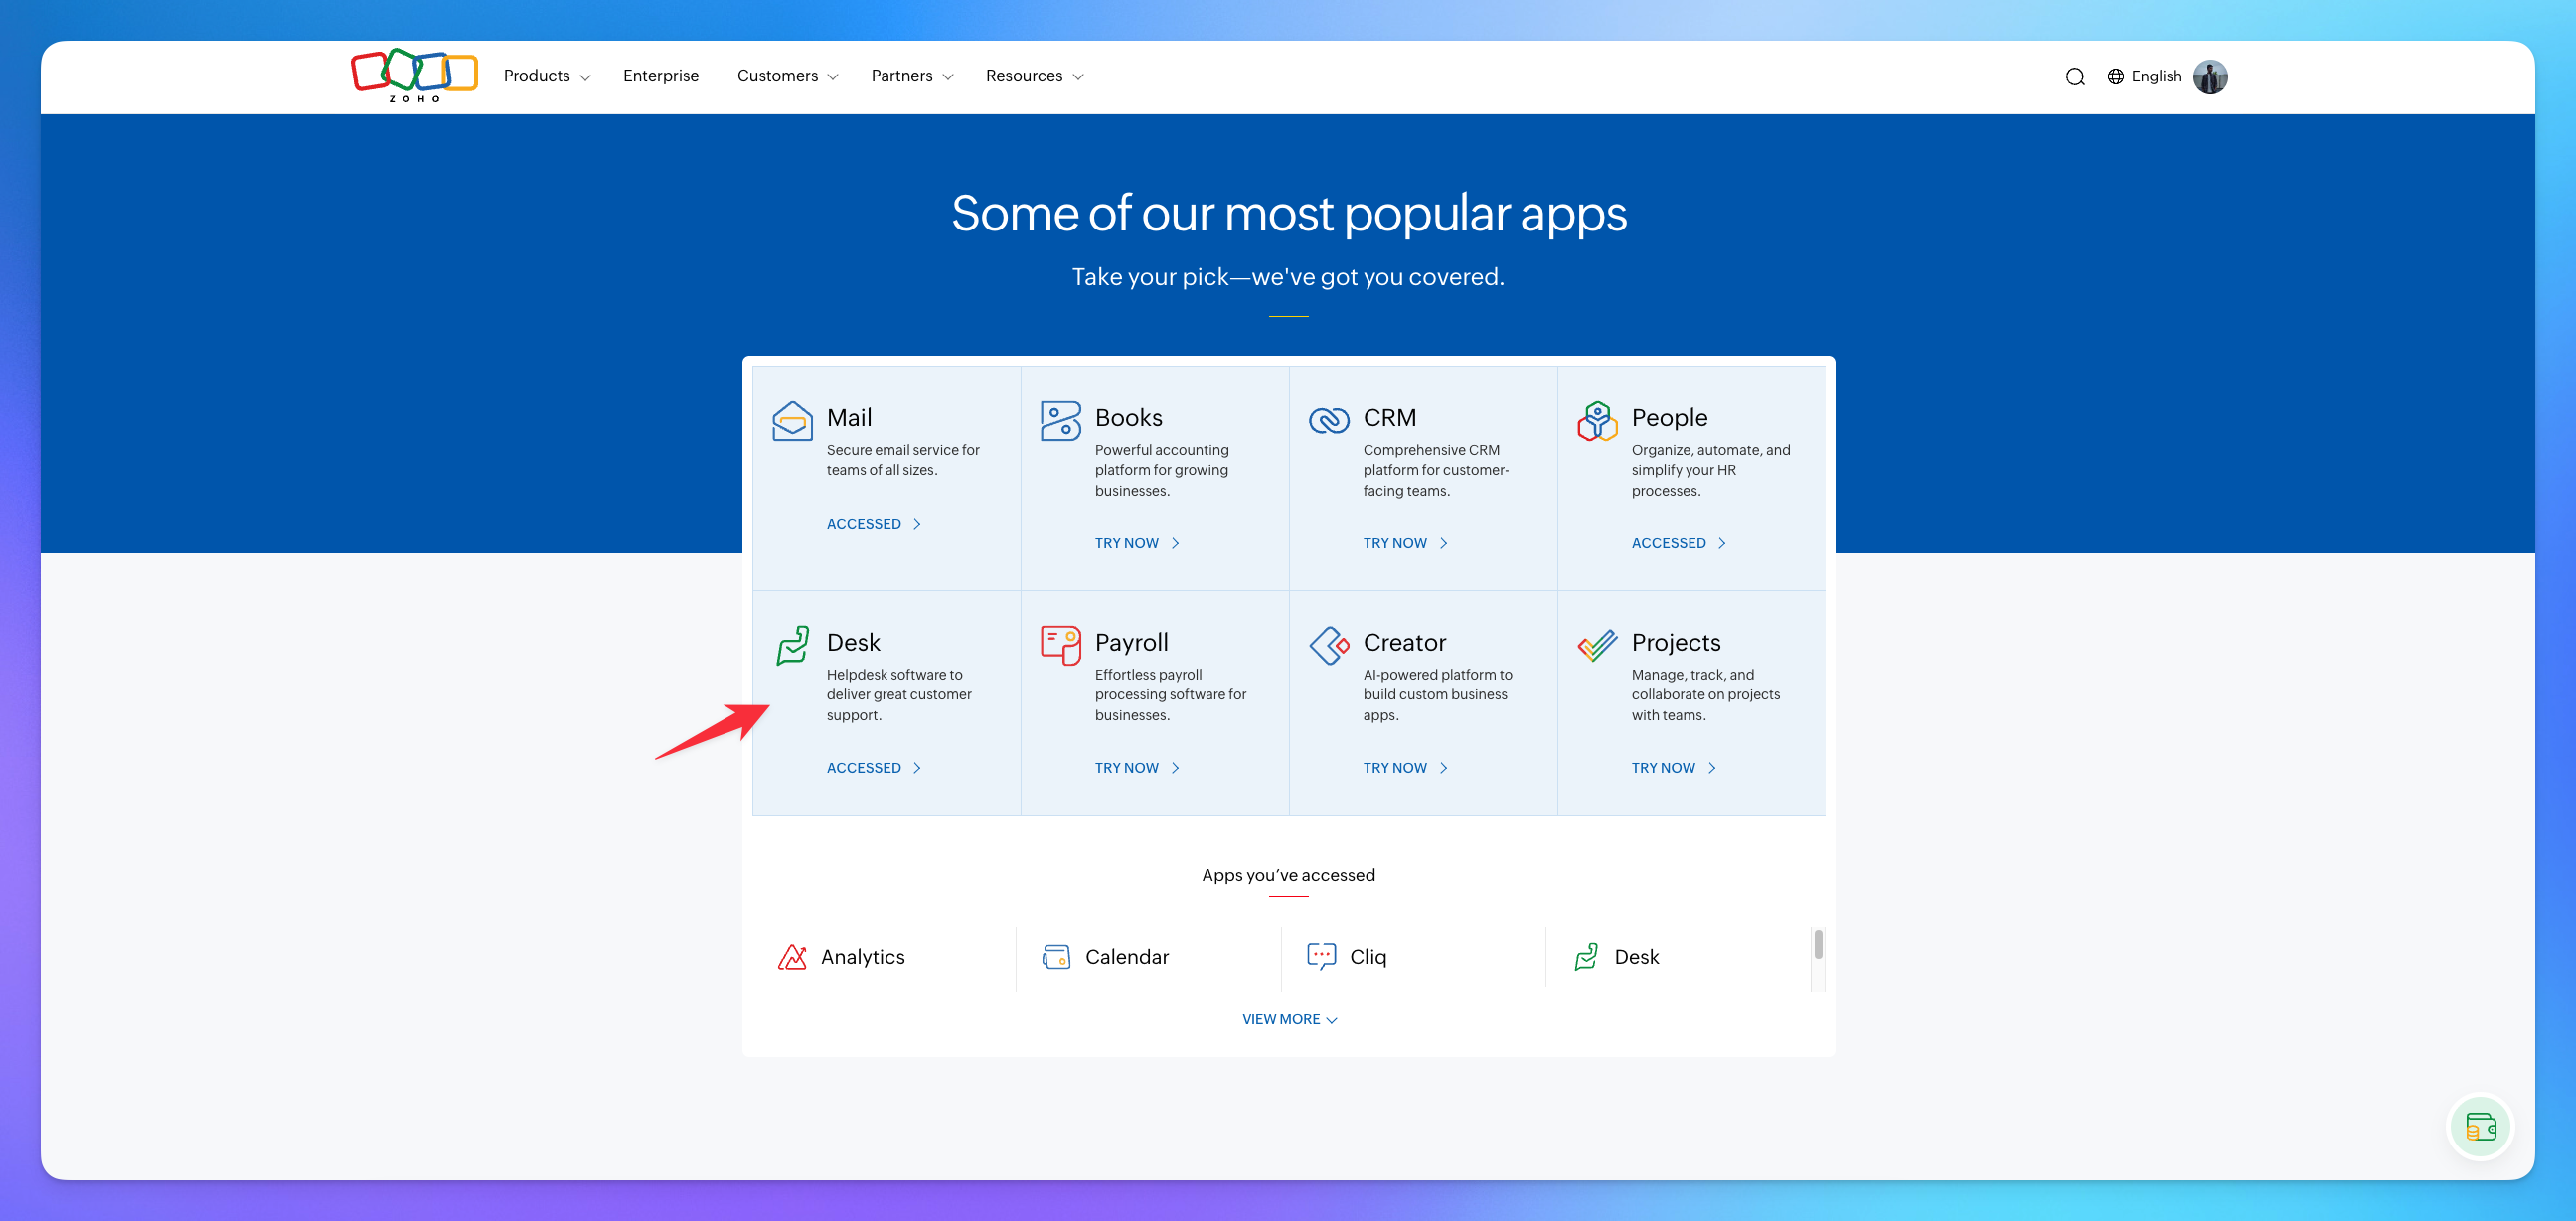
Task: Open the Partners menu
Action: (911, 76)
